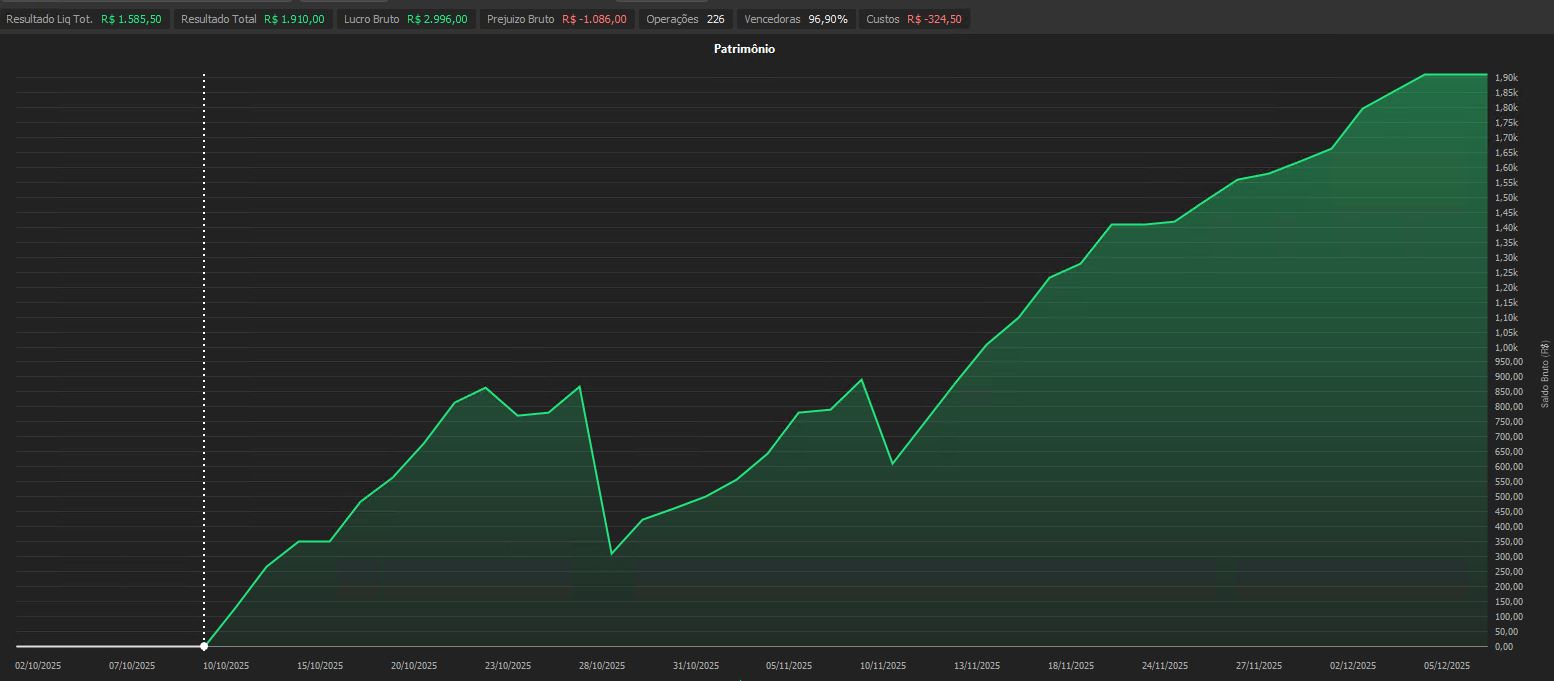Click the 0,00 value on y-axis
The height and width of the screenshot is (681, 1554).
(1506, 647)
